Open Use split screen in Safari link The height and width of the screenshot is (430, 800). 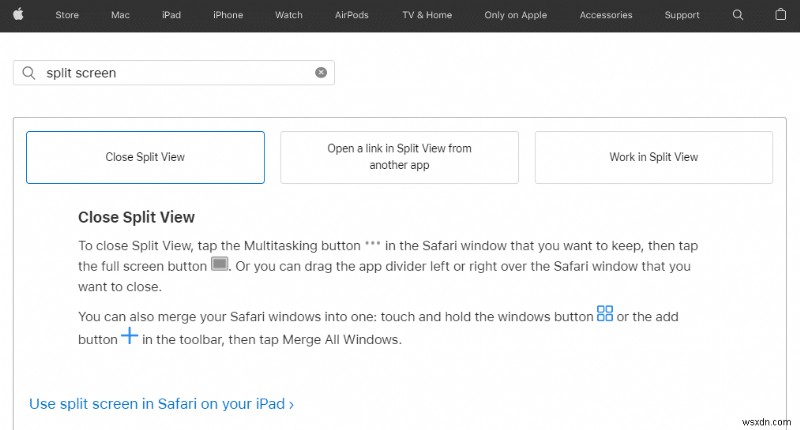click(161, 404)
